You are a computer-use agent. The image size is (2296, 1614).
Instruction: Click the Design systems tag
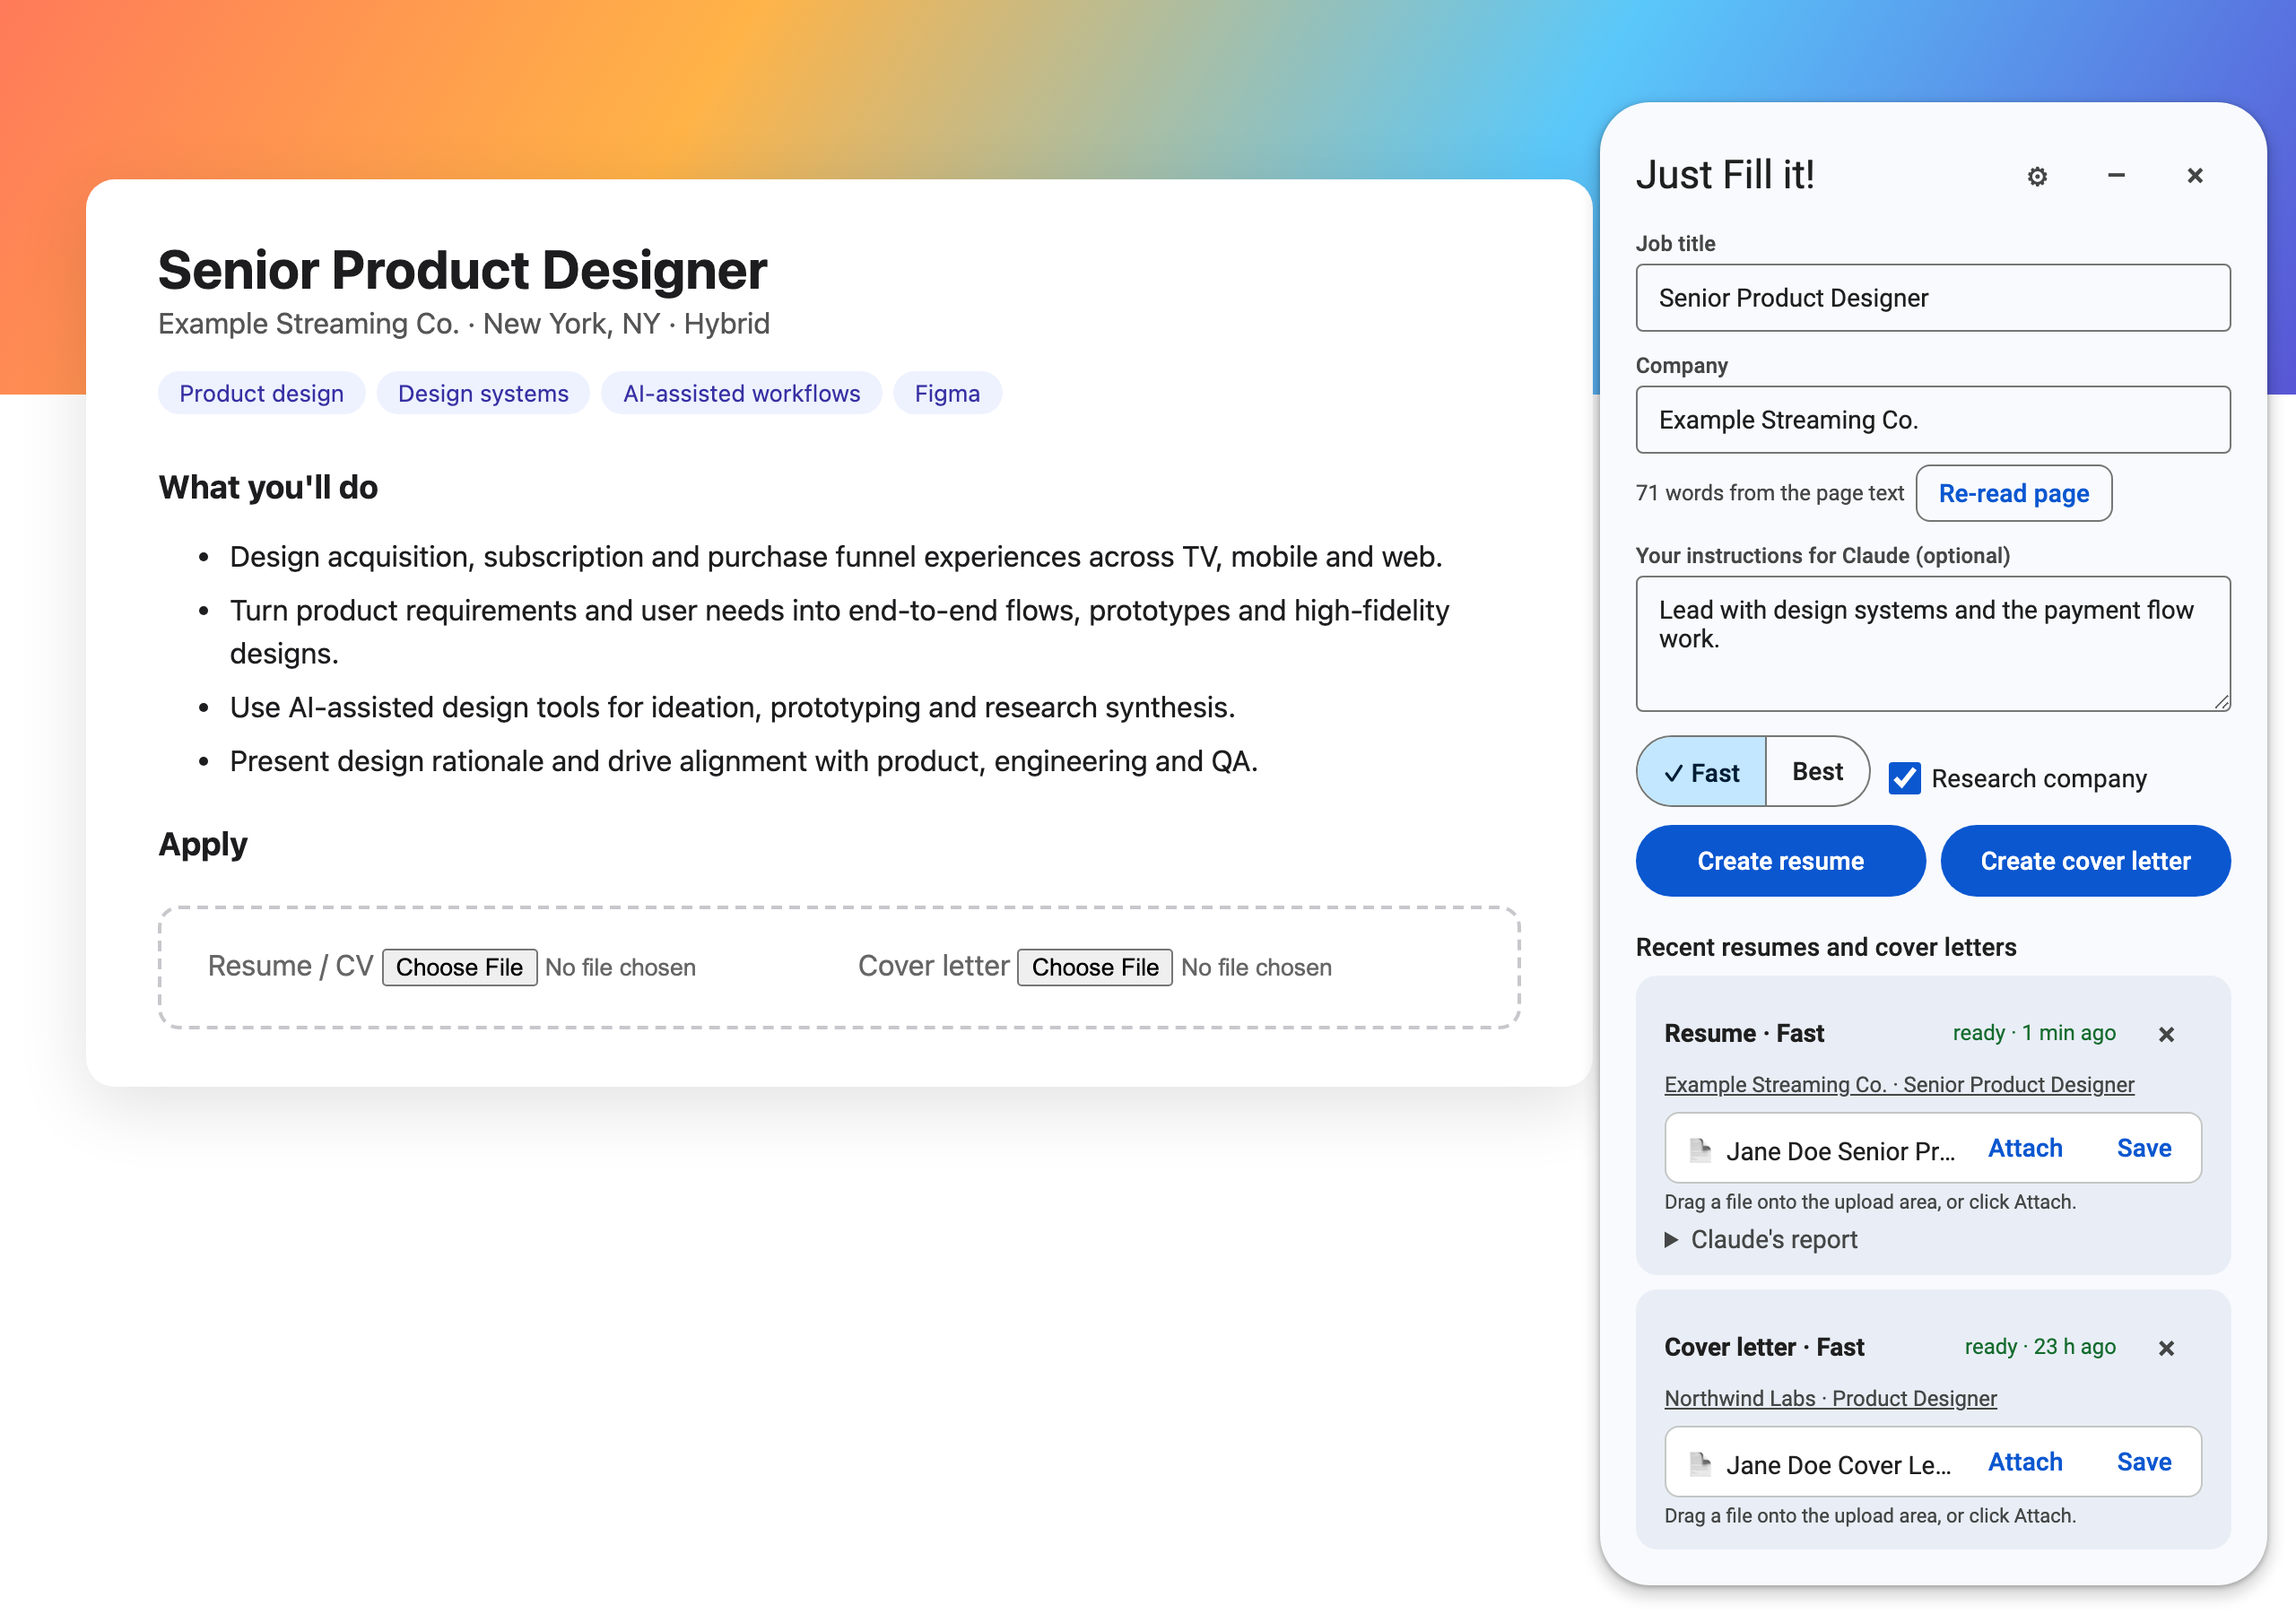pyautogui.click(x=483, y=393)
